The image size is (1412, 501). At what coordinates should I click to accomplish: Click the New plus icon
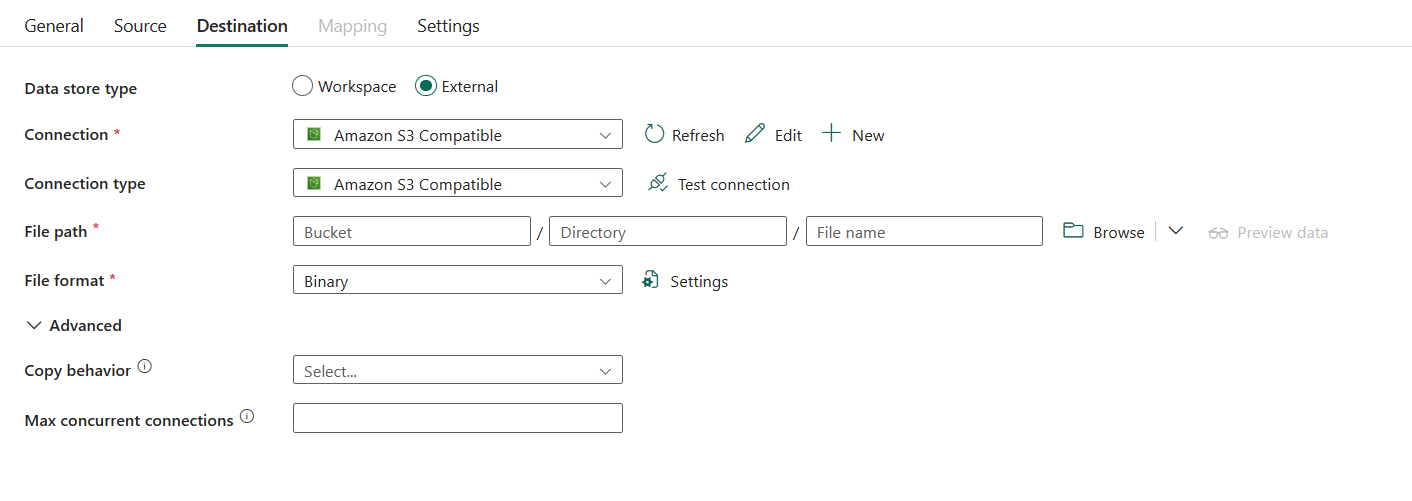click(831, 134)
